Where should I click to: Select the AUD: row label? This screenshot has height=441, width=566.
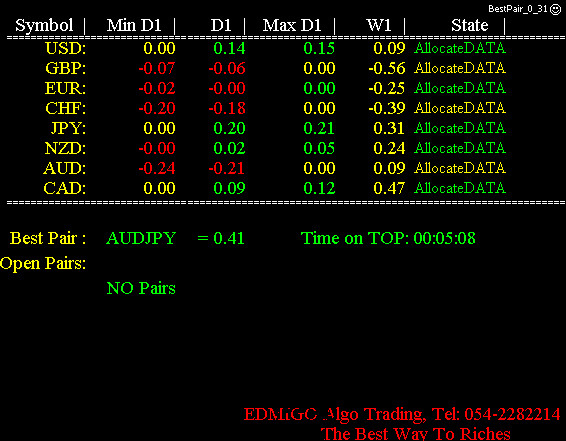pos(65,169)
